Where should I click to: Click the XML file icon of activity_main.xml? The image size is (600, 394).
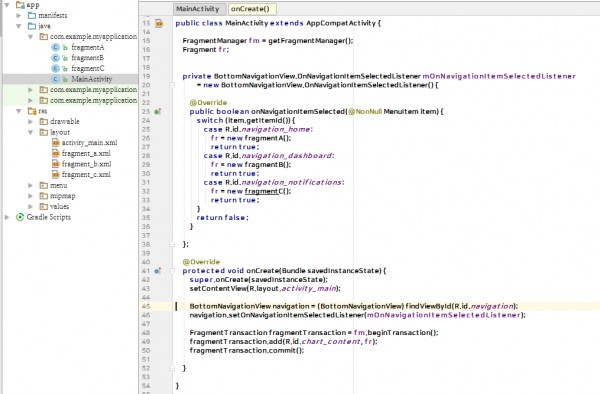(x=56, y=143)
